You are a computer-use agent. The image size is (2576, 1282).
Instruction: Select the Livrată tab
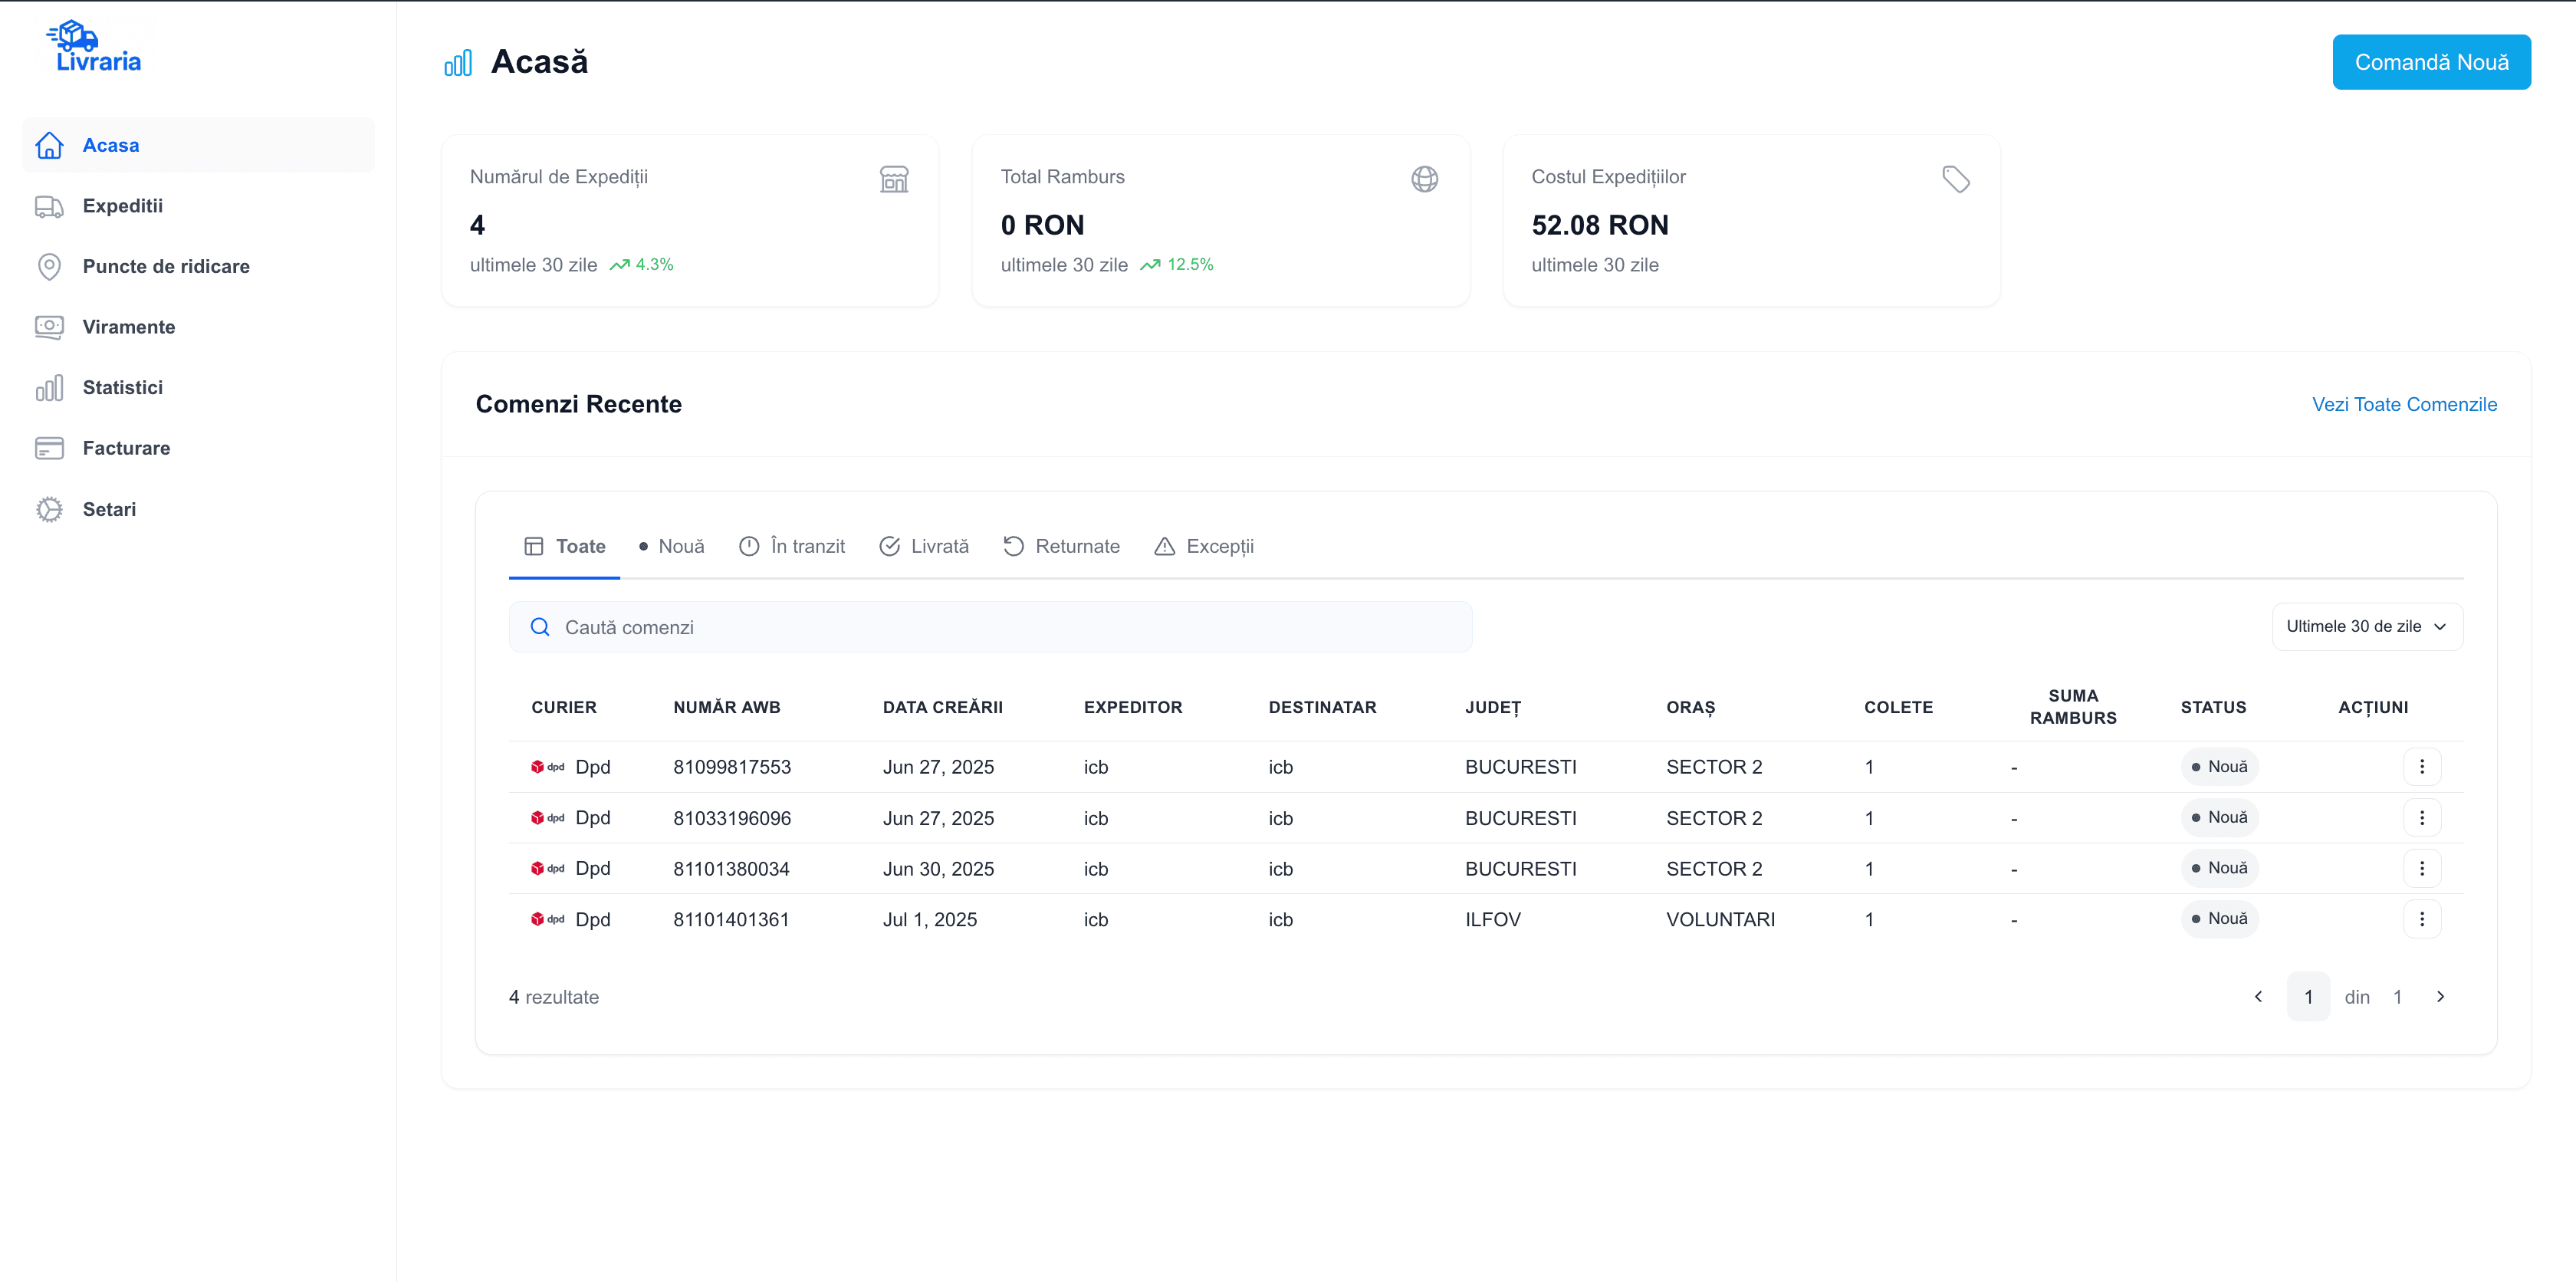(x=924, y=546)
